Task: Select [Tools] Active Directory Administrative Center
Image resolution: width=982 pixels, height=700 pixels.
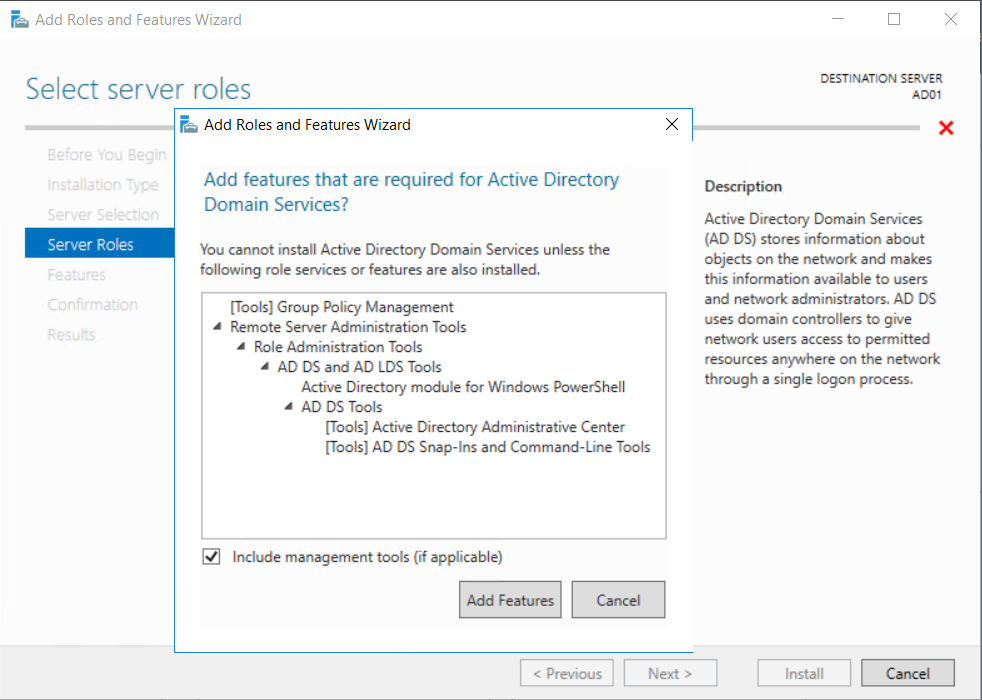Action: (475, 427)
